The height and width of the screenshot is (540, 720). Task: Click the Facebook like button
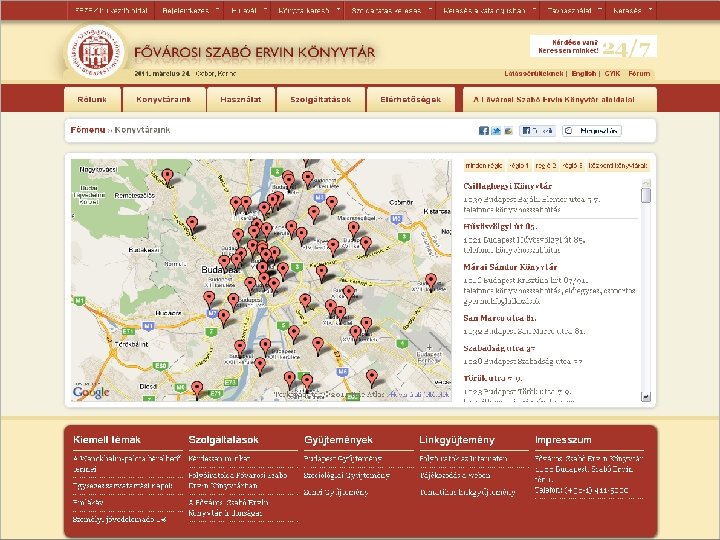pyautogui.click(x=538, y=131)
